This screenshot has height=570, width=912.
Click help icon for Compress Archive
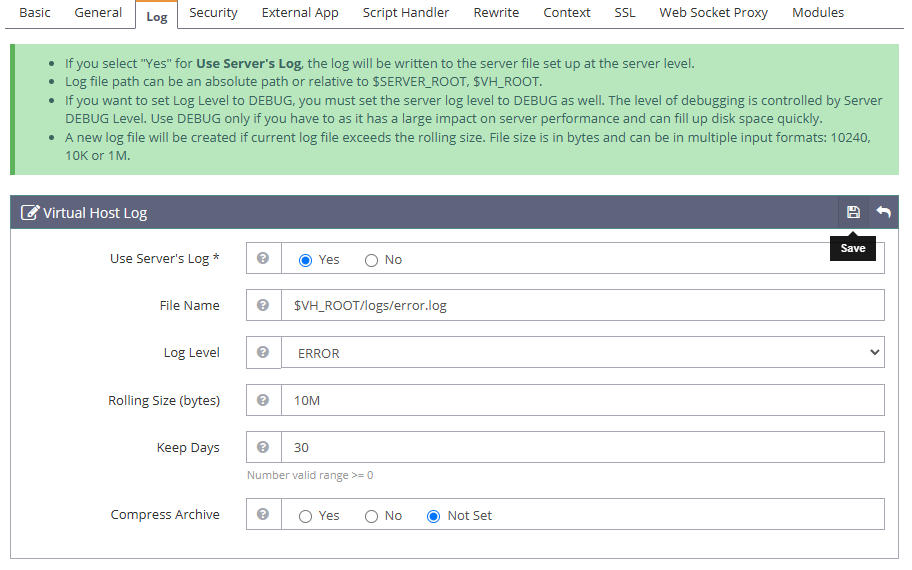click(263, 514)
